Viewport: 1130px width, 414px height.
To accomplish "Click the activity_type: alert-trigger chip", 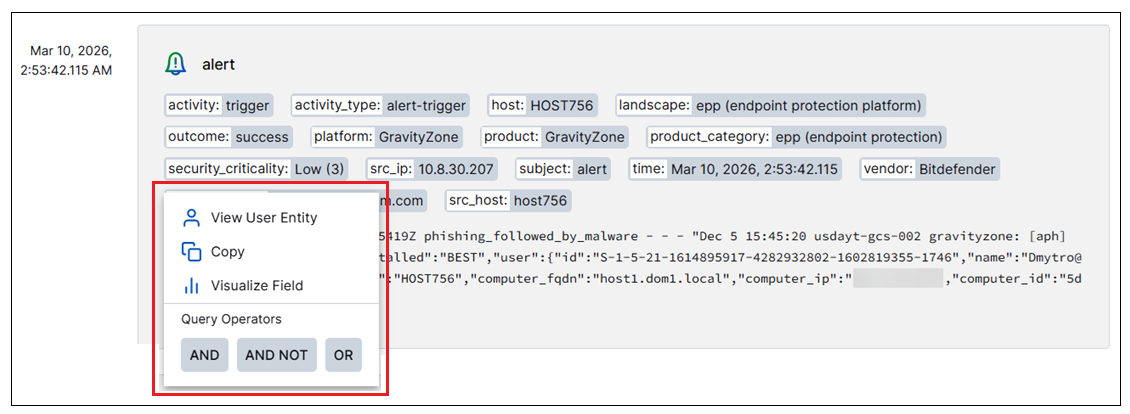I will 381,106.
